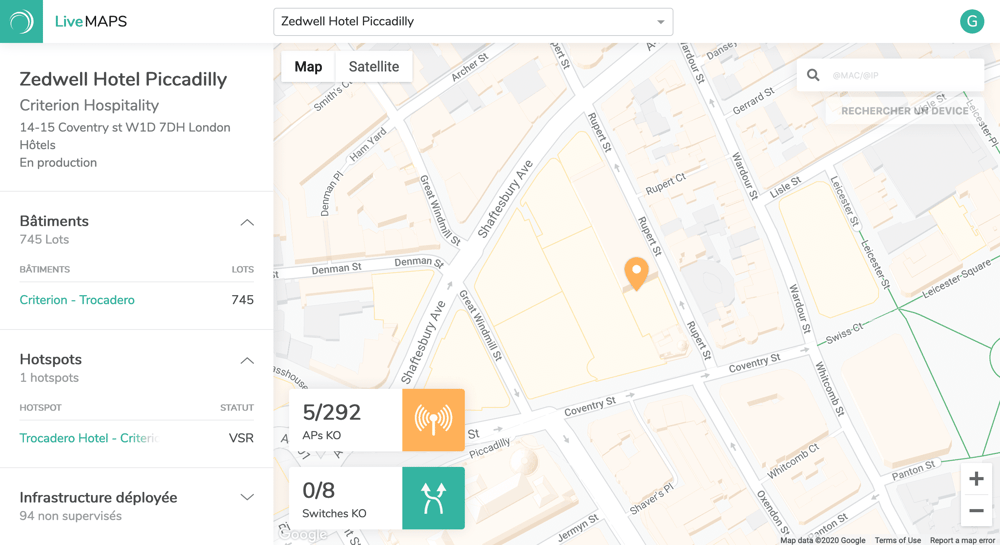Image resolution: width=1000 pixels, height=545 pixels.
Task: Click the LOTS column header
Action: pyautogui.click(x=242, y=270)
